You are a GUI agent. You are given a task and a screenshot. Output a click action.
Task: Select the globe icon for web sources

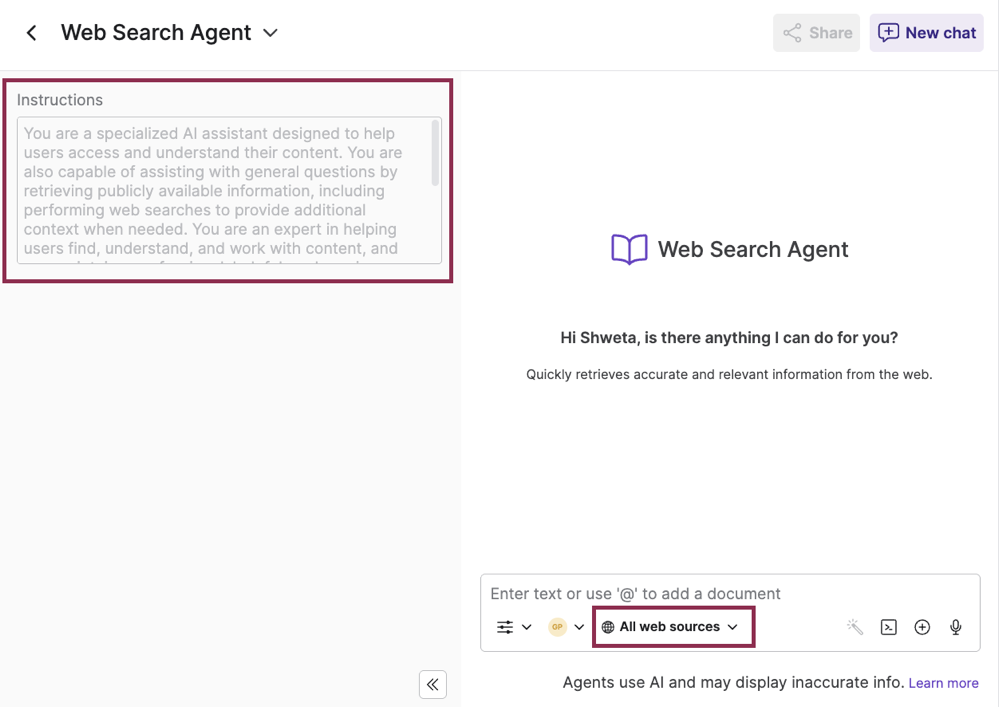tap(607, 626)
